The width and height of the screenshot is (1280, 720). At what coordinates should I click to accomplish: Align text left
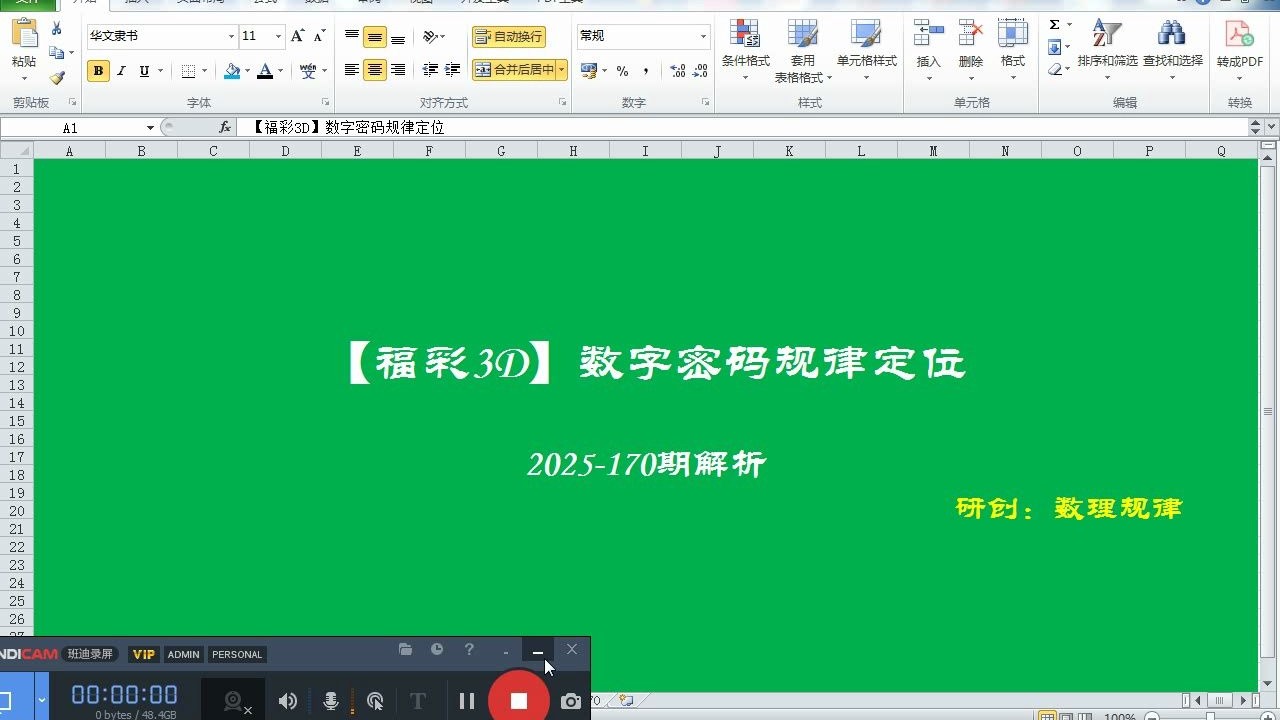pos(352,70)
